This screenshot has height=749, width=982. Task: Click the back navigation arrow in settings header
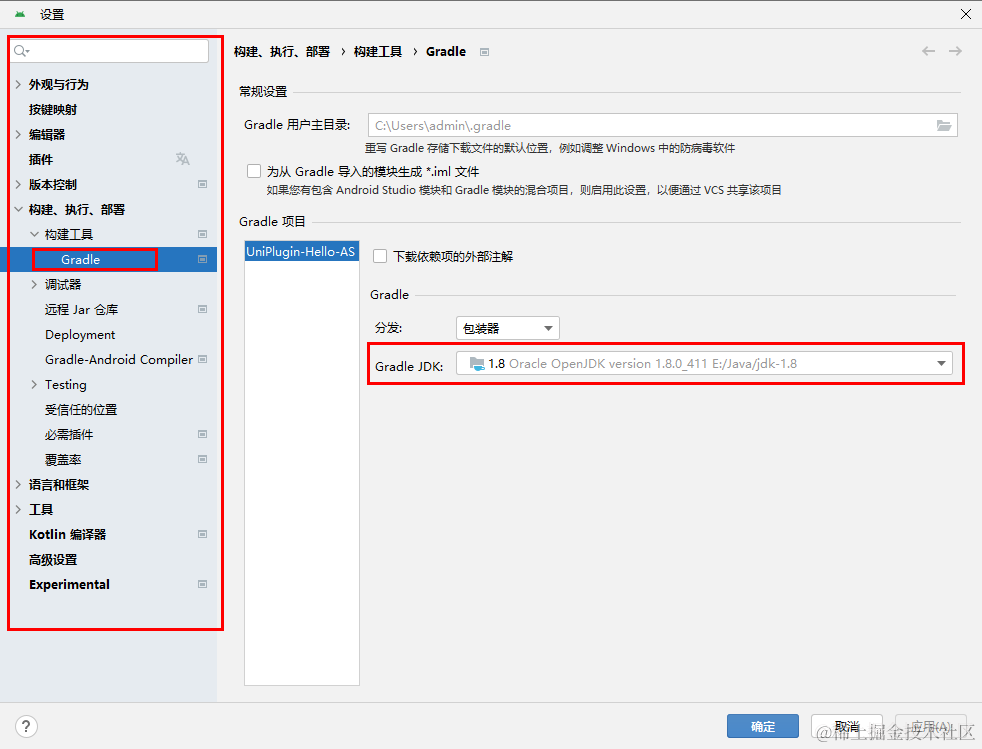coord(928,51)
